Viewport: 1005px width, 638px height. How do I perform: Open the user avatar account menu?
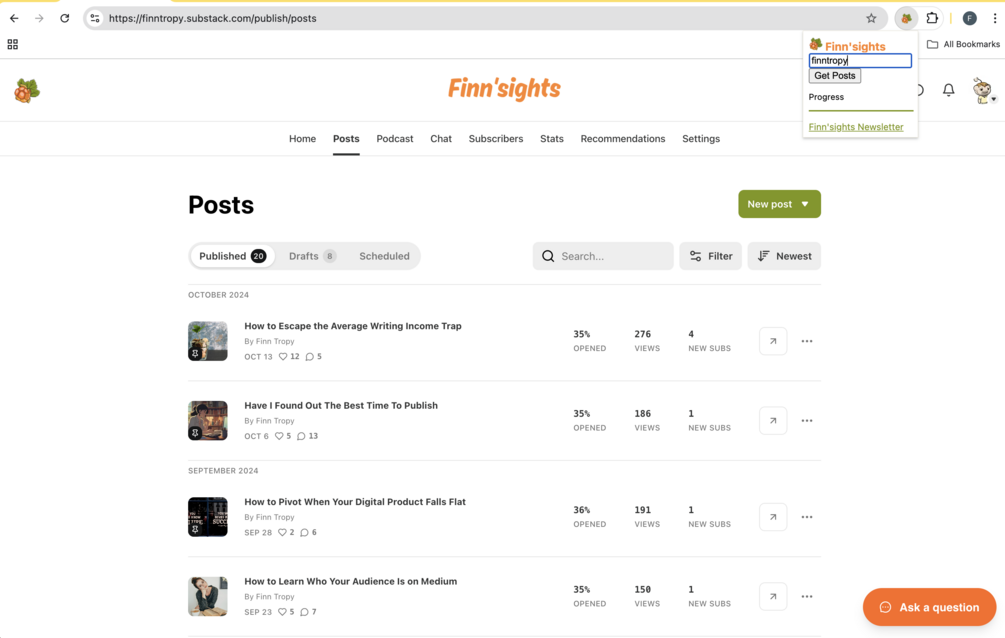(983, 90)
